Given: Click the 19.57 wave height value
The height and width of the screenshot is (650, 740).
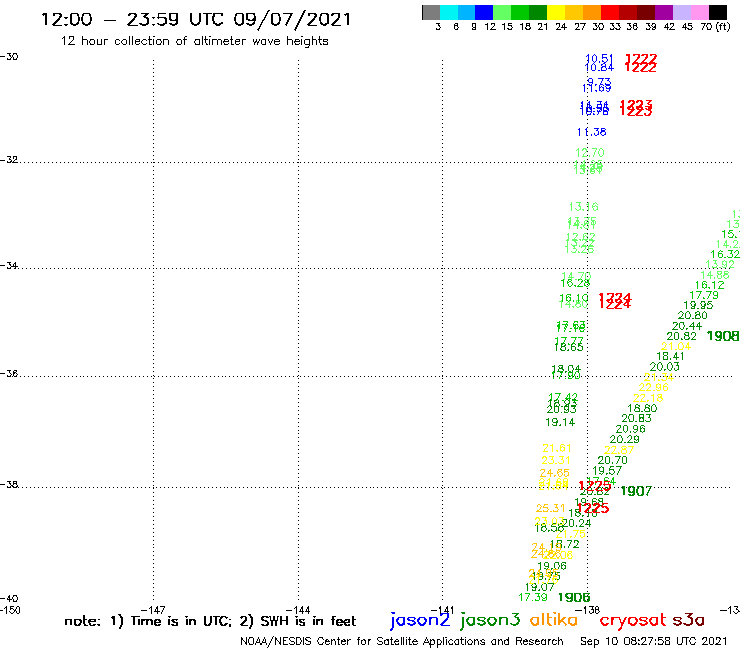Looking at the screenshot, I should click(607, 471).
